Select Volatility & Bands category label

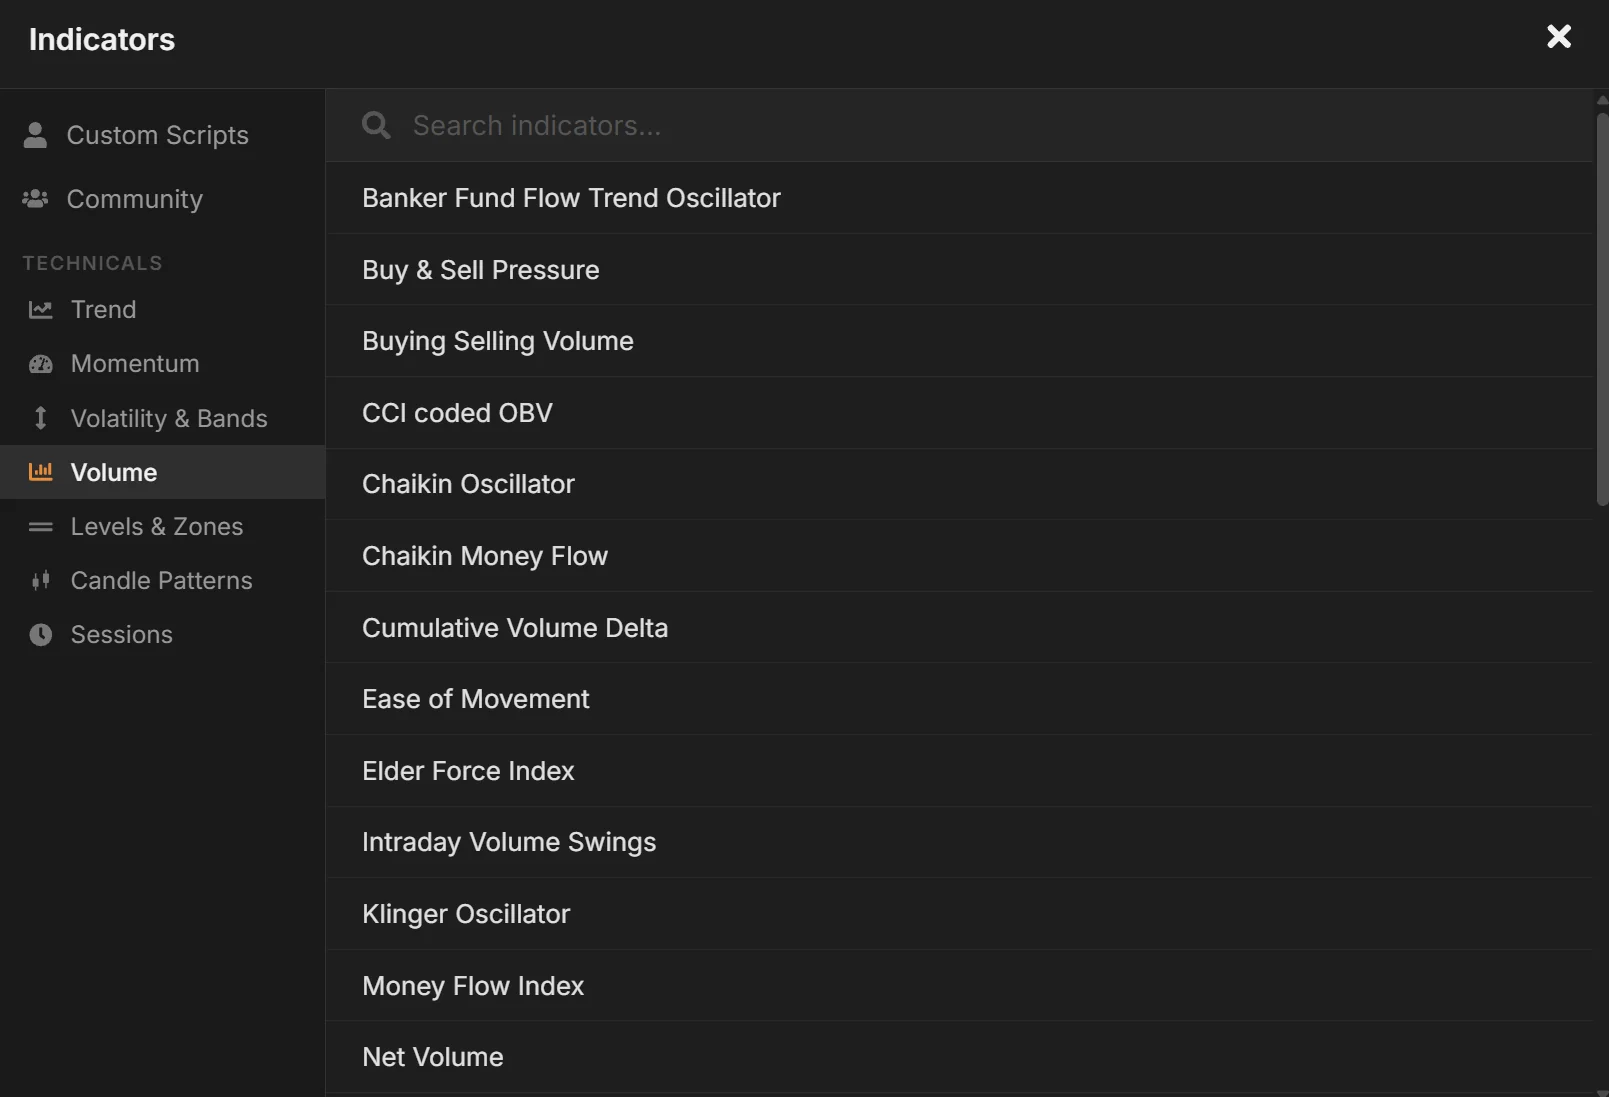click(169, 418)
